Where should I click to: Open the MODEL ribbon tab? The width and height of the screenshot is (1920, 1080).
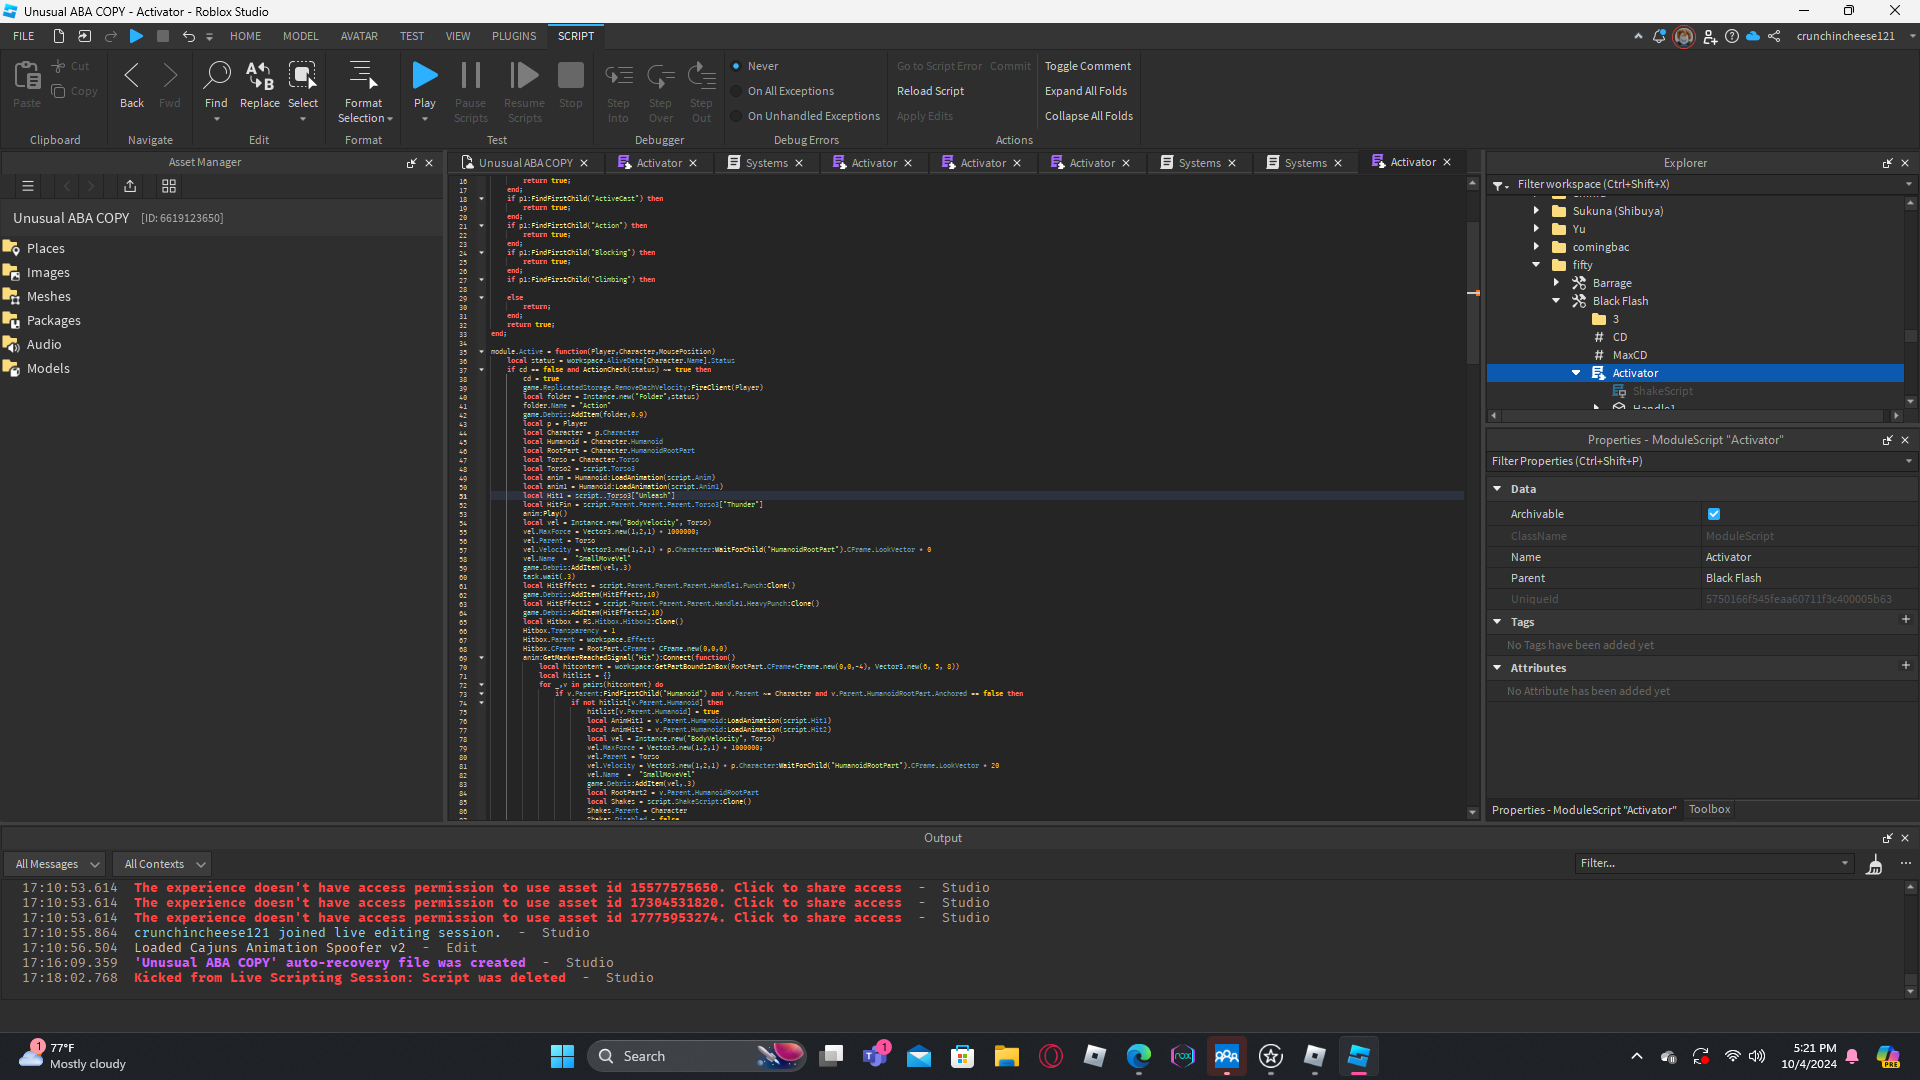[301, 36]
